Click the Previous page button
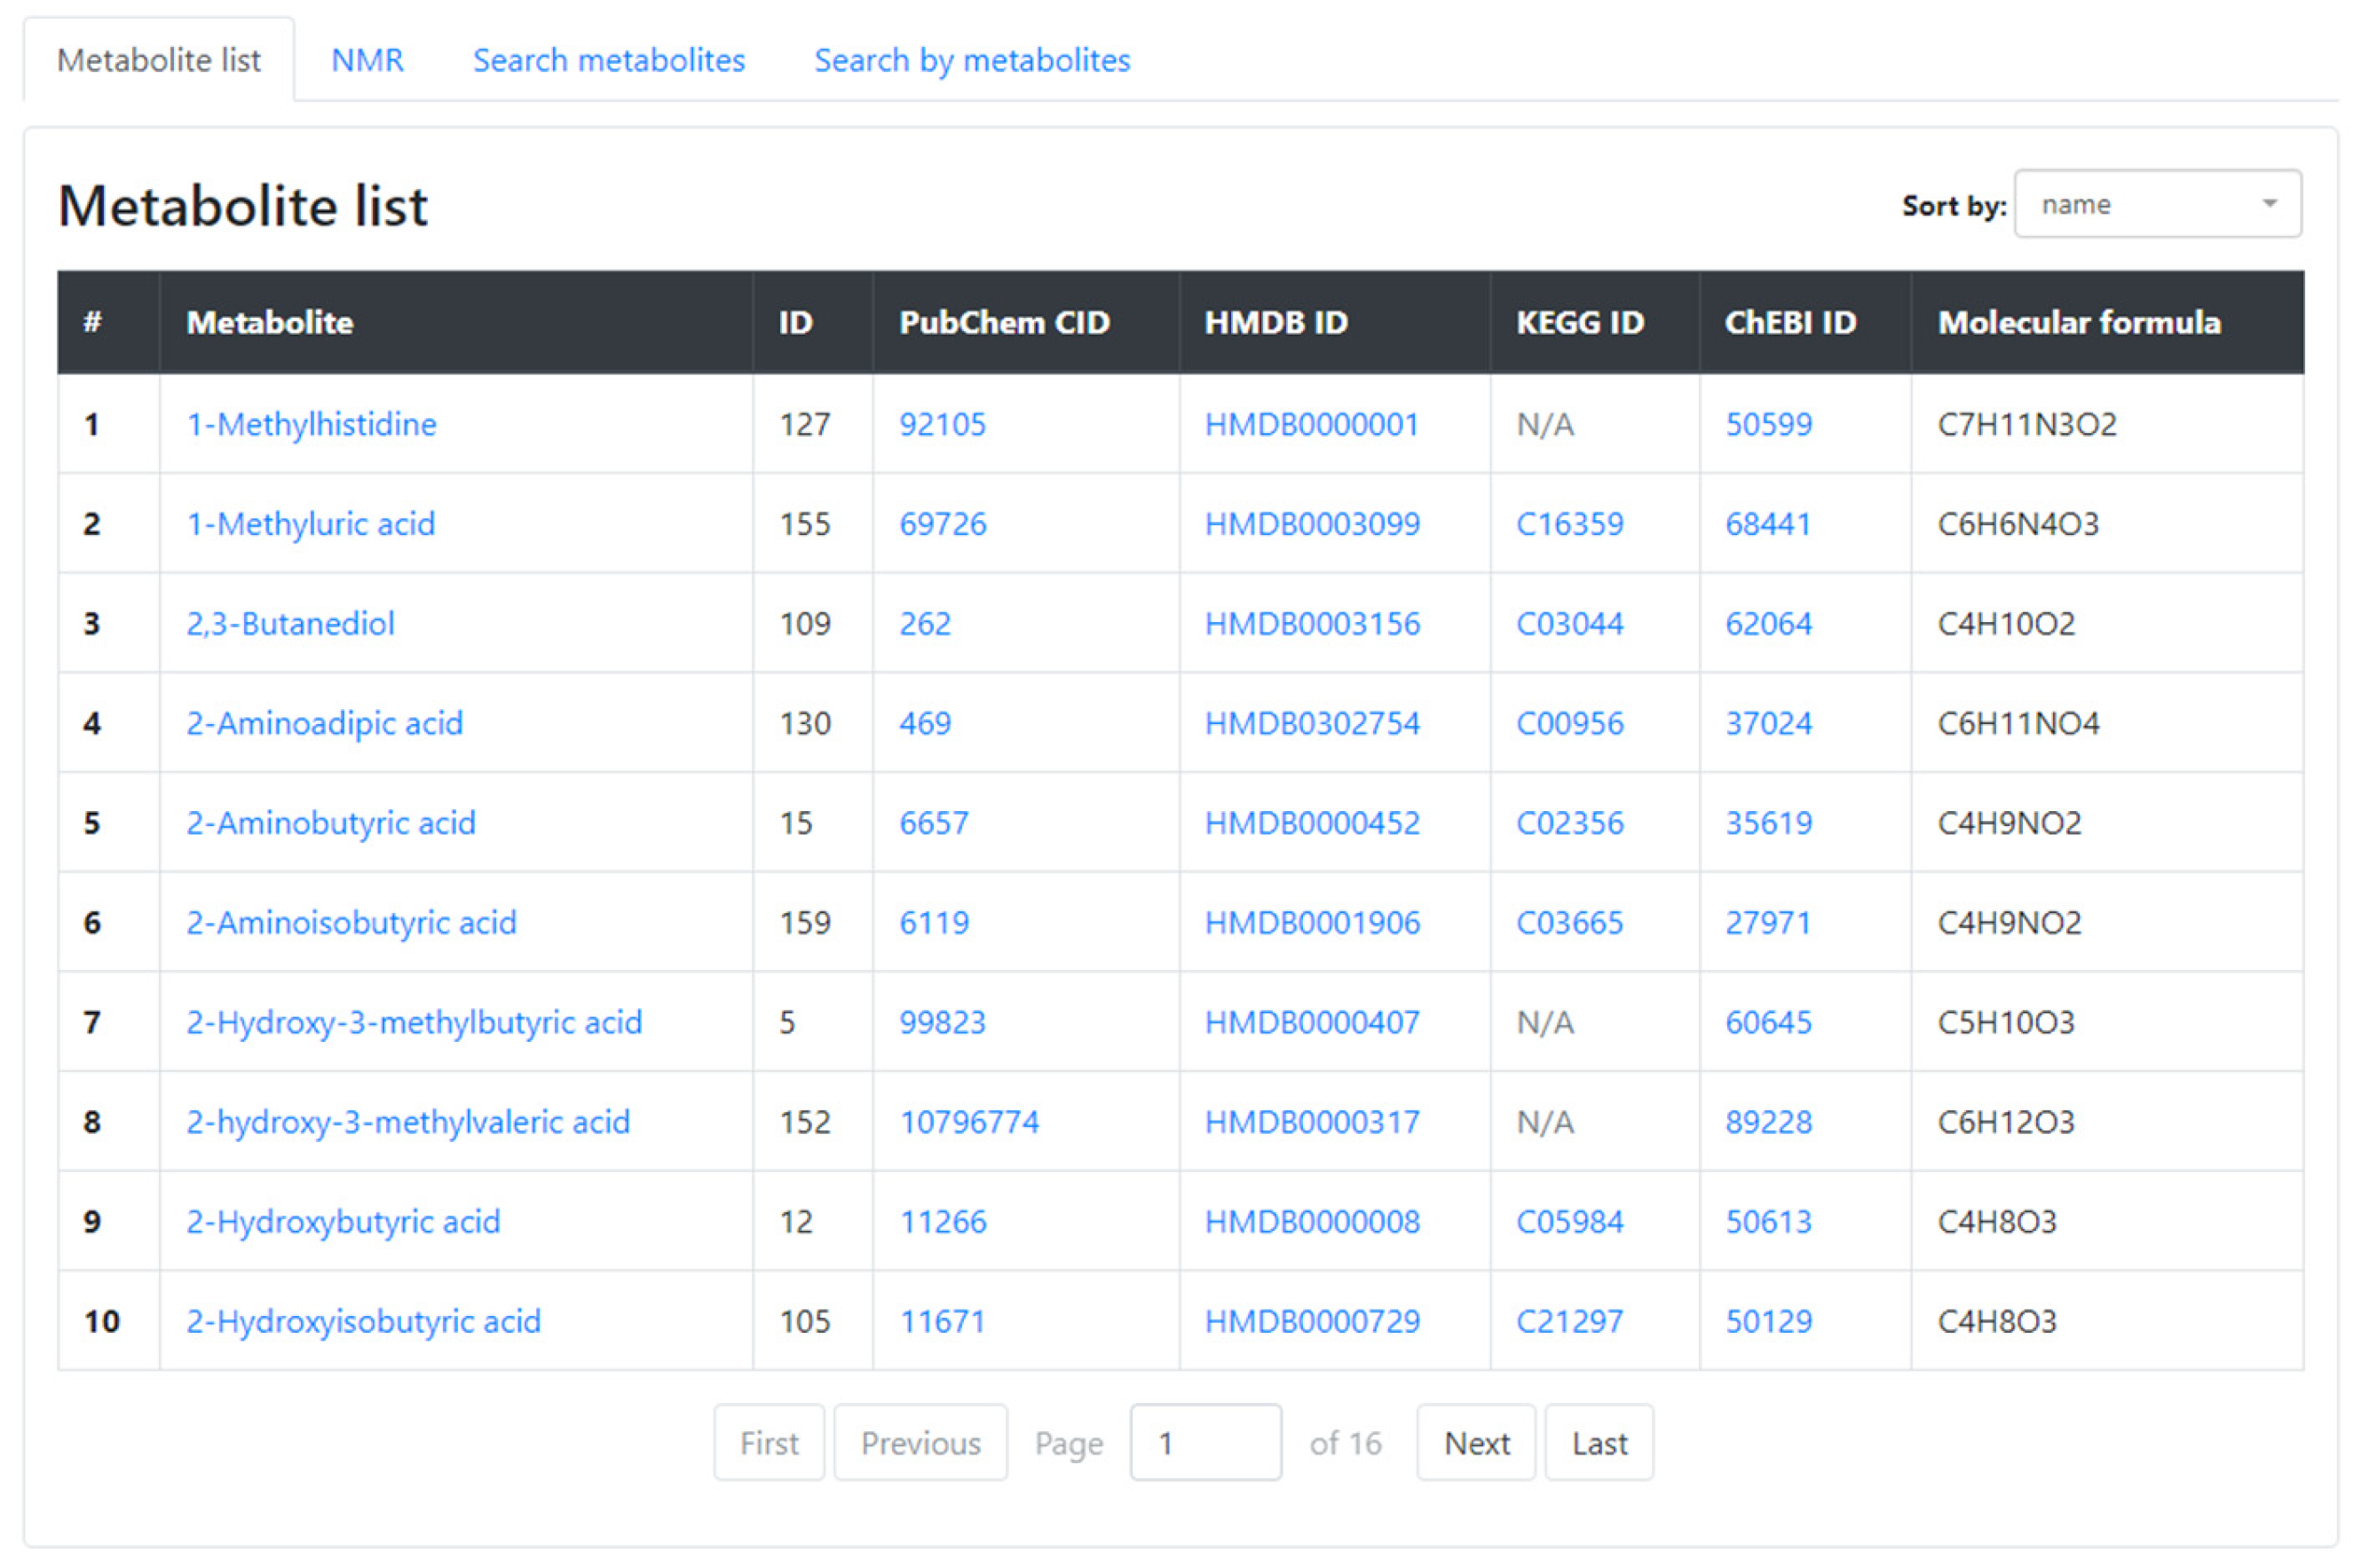The image size is (2361, 1568). [921, 1443]
